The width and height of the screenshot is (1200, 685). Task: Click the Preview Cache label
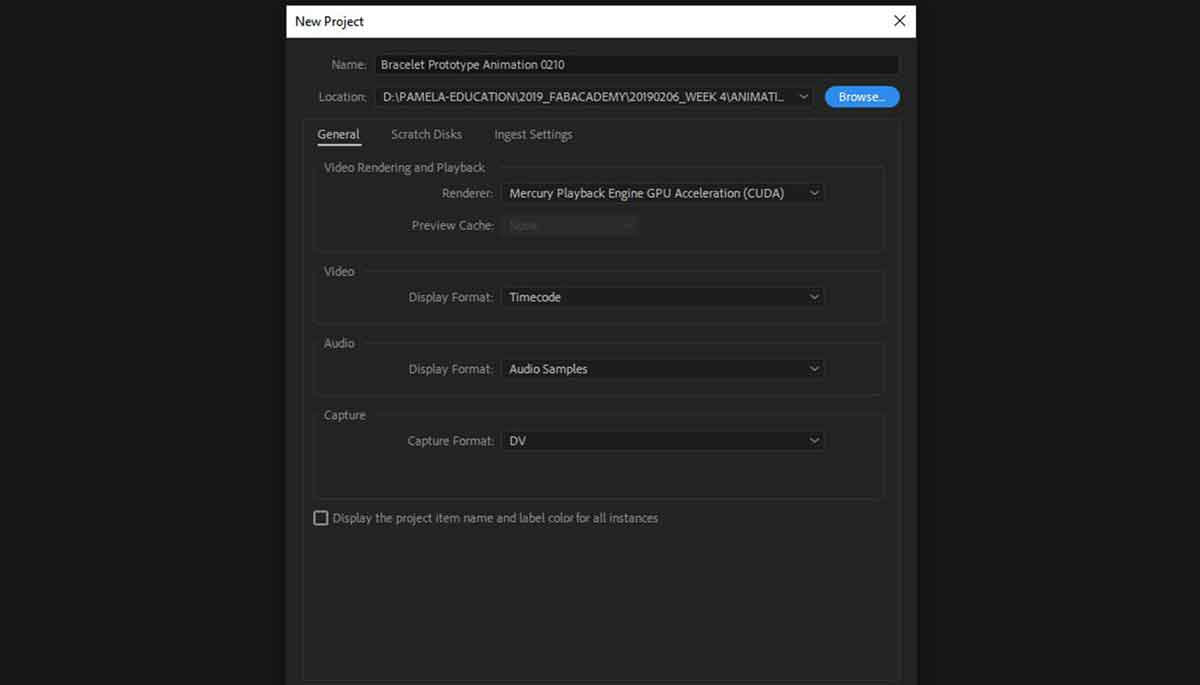tap(452, 226)
